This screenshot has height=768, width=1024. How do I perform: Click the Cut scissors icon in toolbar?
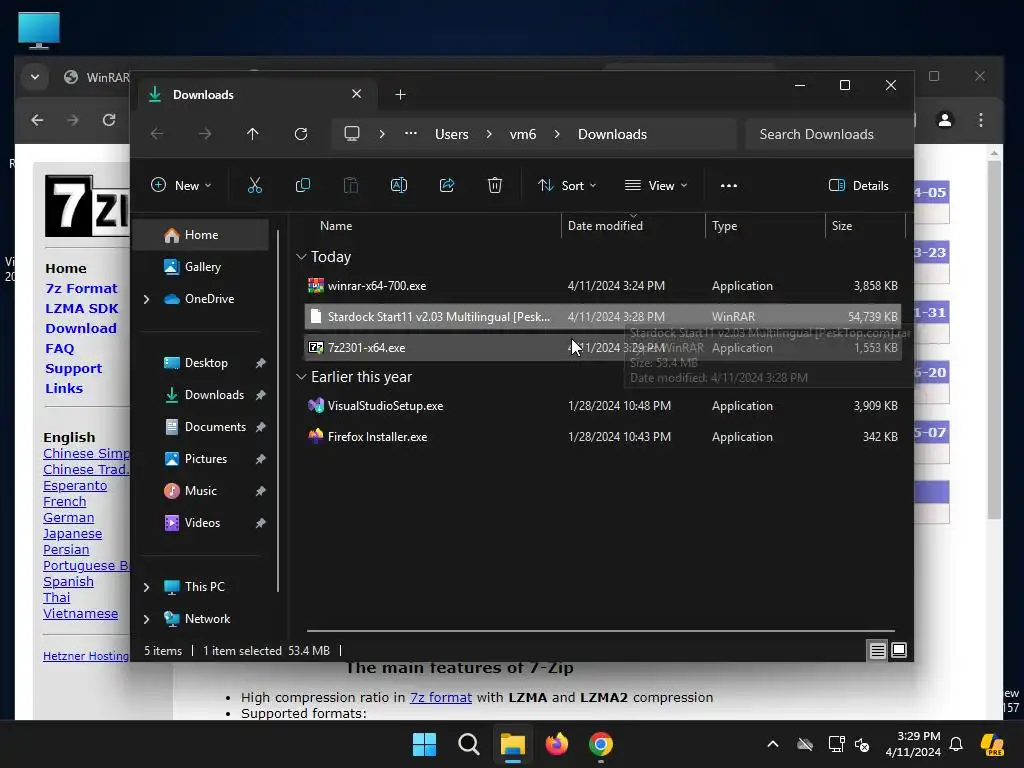click(x=255, y=185)
